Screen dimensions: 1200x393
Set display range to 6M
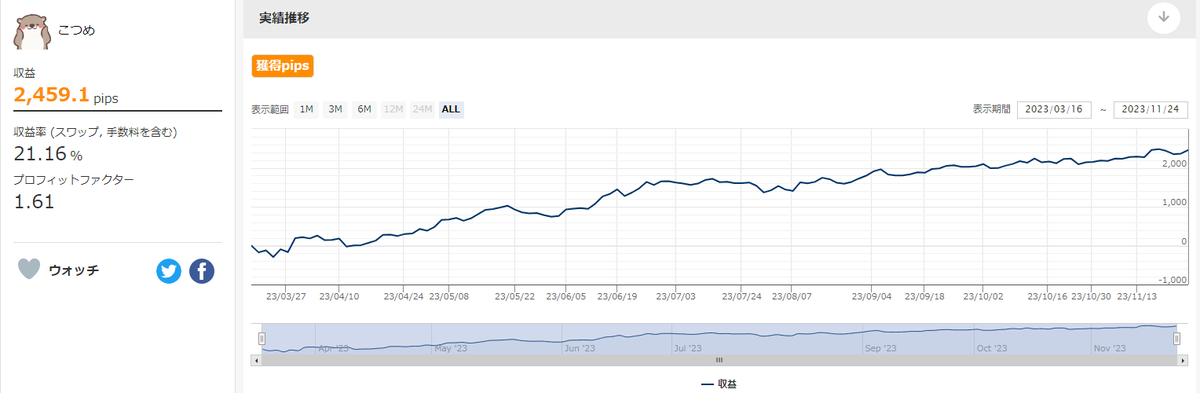click(364, 109)
